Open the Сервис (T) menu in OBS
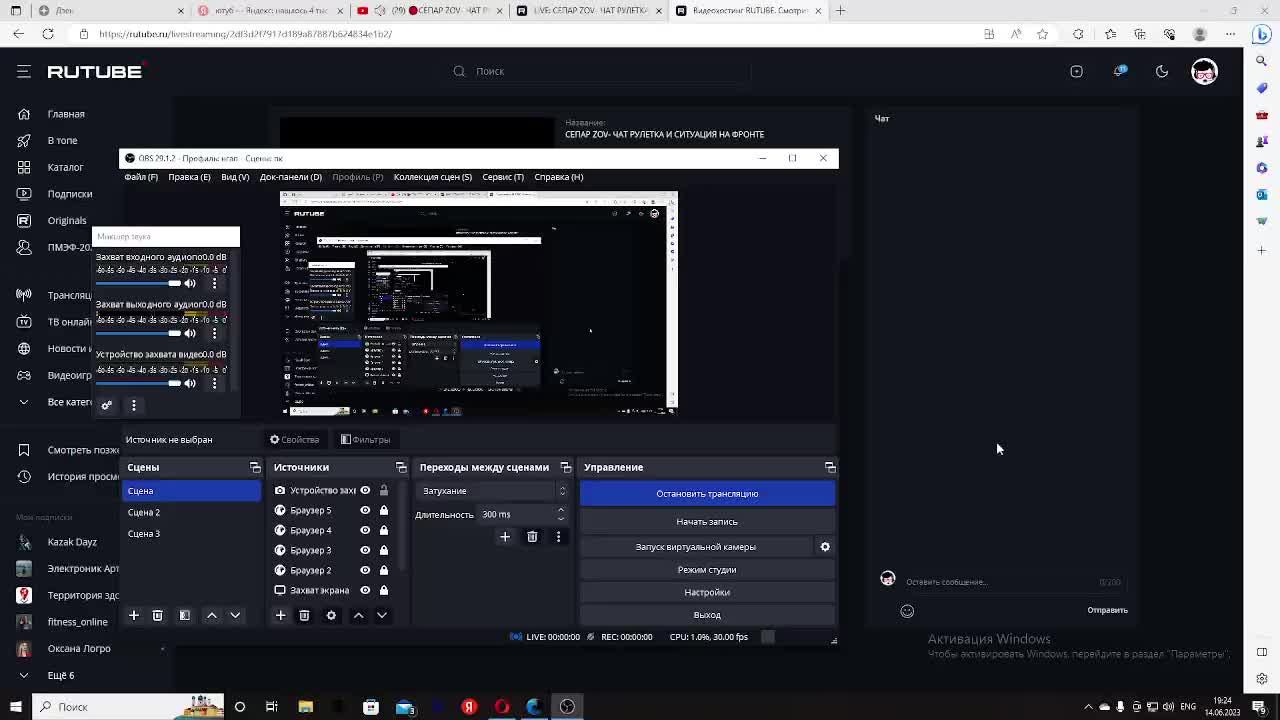 (503, 177)
